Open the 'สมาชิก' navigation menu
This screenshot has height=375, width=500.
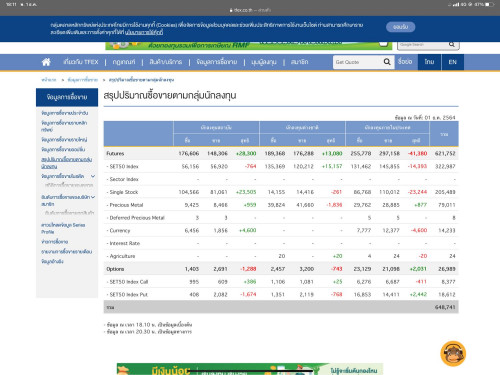pos(299,62)
